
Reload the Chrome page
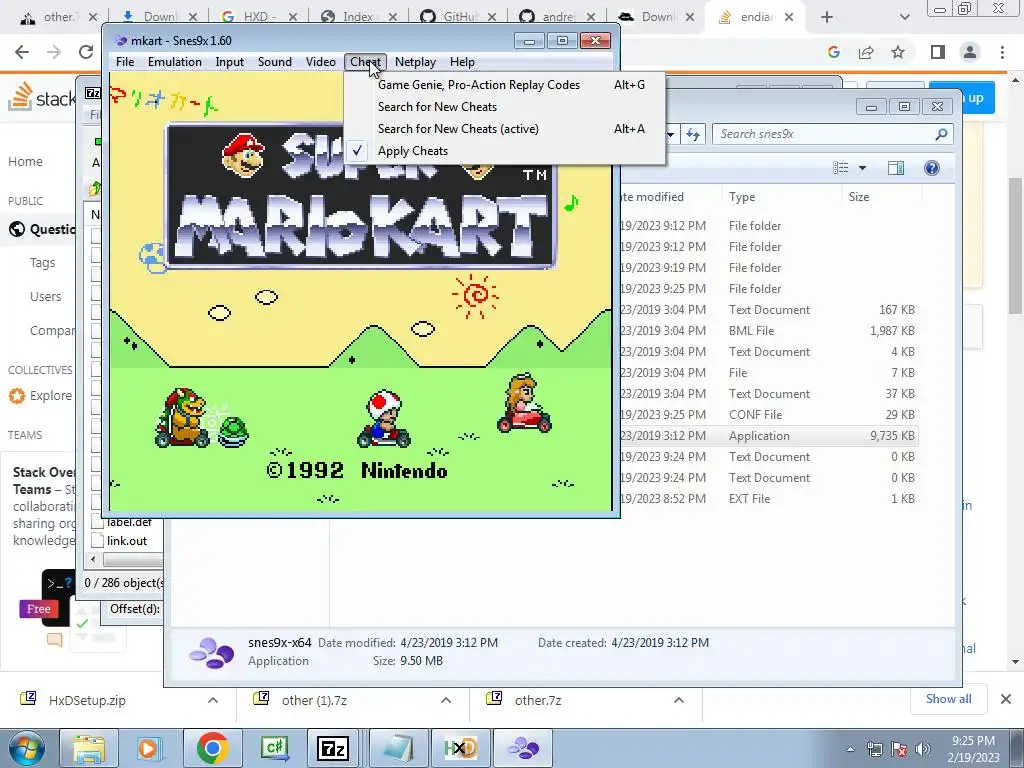tap(86, 52)
